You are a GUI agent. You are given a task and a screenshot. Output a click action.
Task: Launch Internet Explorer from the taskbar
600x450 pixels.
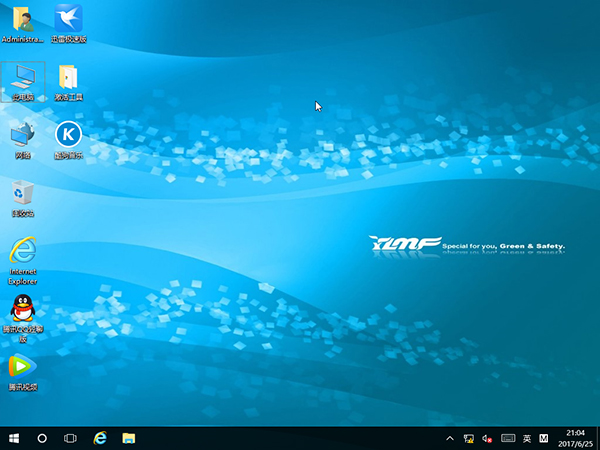tap(100, 438)
